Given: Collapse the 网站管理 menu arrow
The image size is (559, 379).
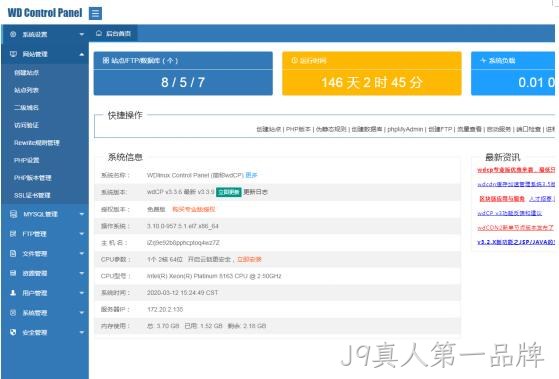Looking at the screenshot, I should tap(82, 54).
